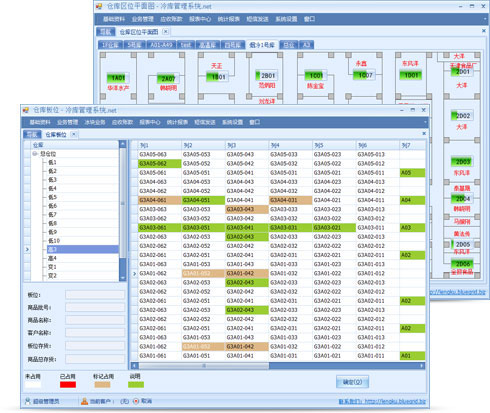Open 业务管理 menu in 仓库区位平面图 window
Screen dimensions: 490x413
(x=143, y=19)
